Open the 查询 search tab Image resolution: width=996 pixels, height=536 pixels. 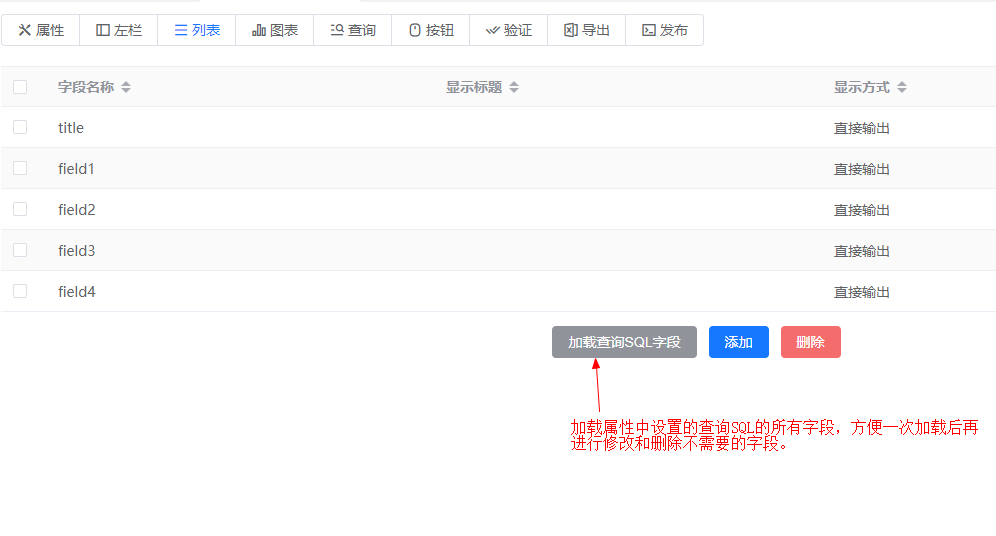coord(353,30)
